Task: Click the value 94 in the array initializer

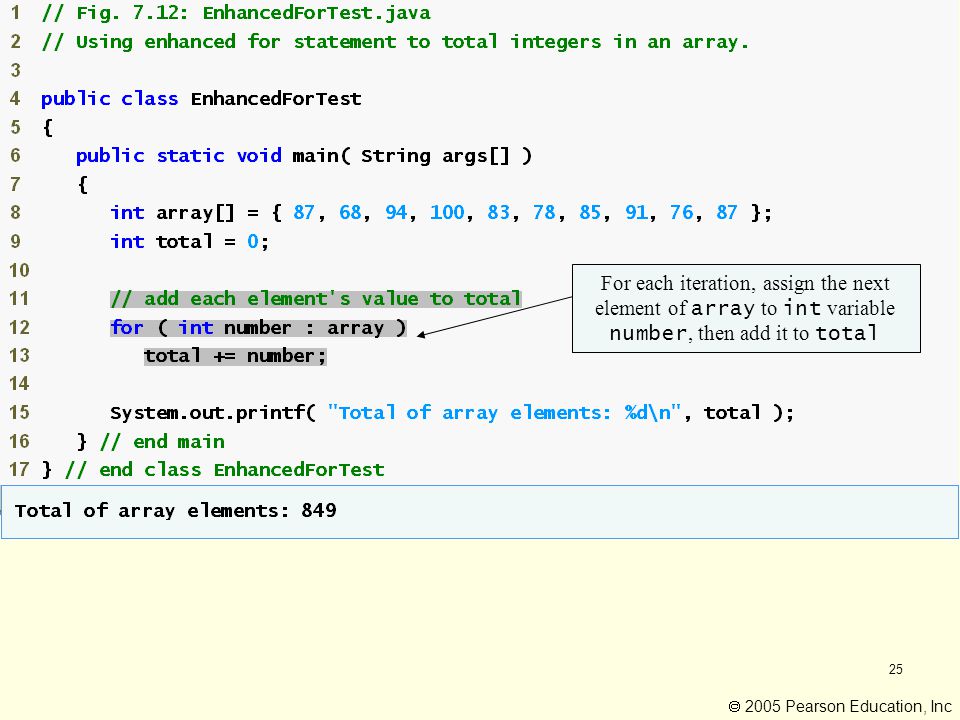Action: pyautogui.click(x=396, y=212)
